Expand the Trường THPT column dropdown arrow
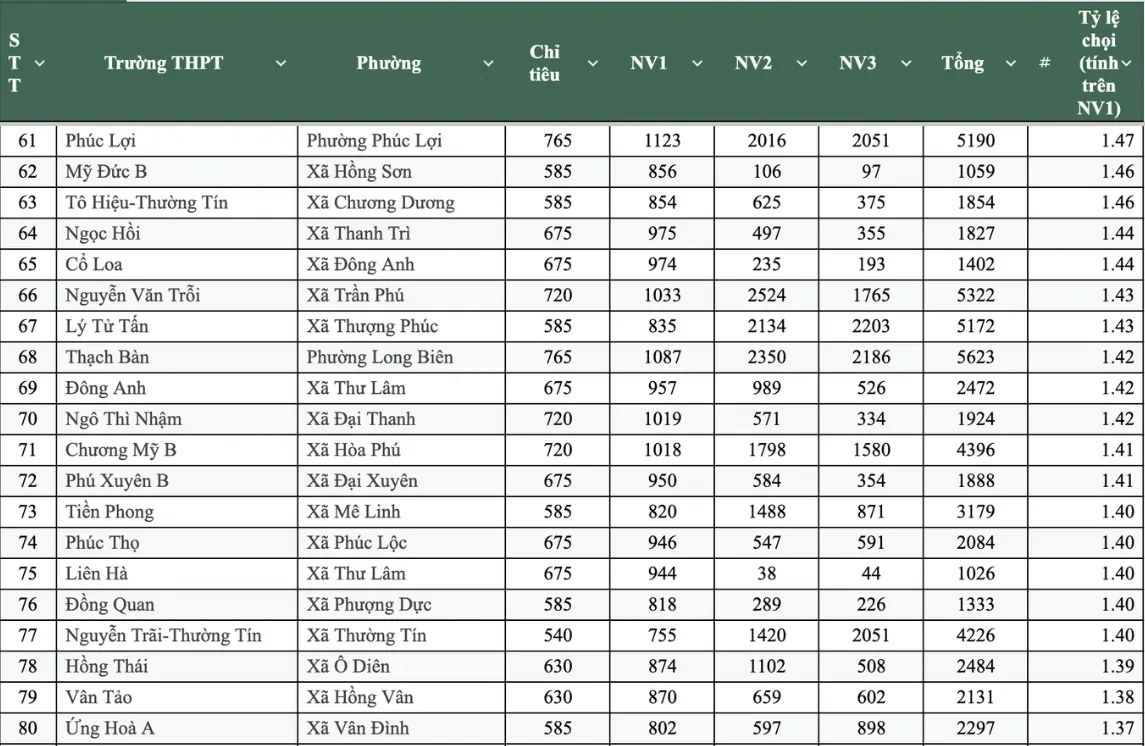 tap(280, 63)
